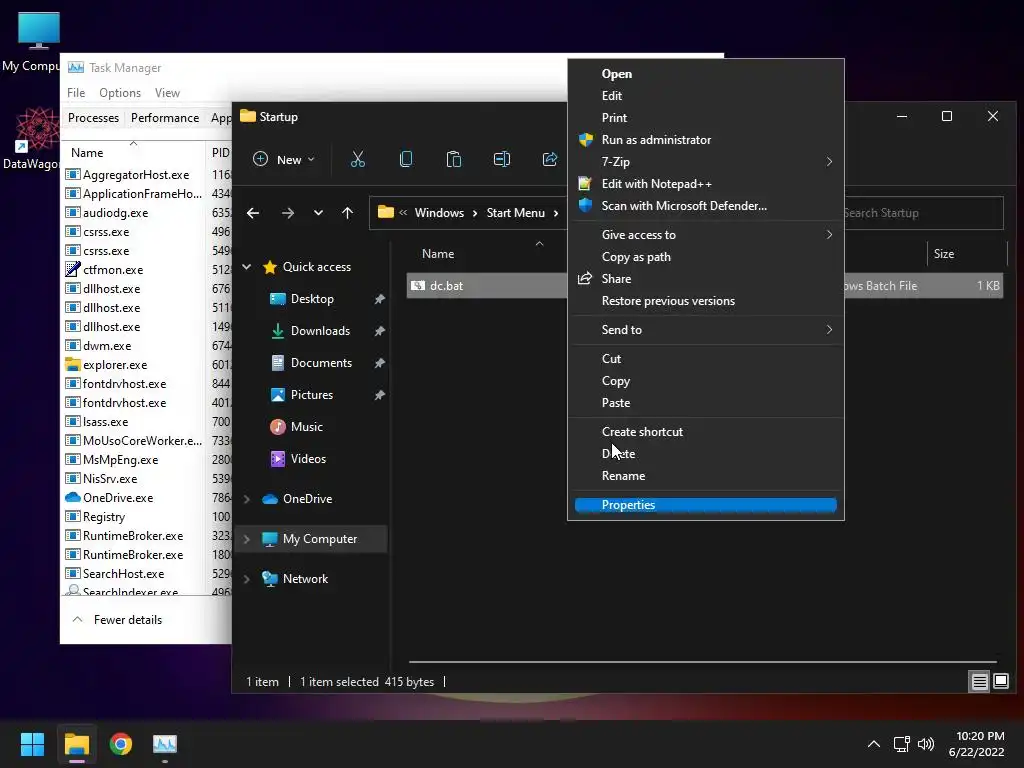Image resolution: width=1024 pixels, height=768 pixels.
Task: Open Task Manager View menu
Action: (167, 93)
